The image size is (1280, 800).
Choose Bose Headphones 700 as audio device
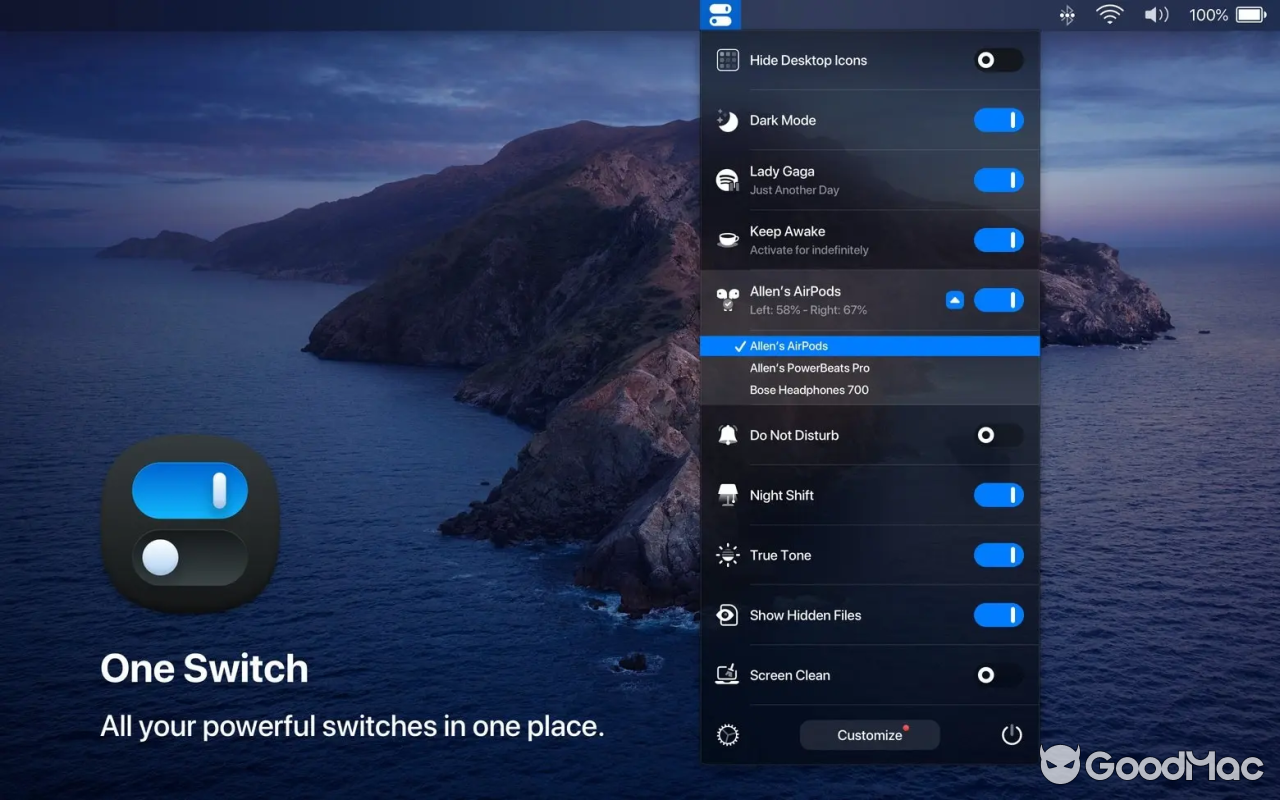click(809, 390)
